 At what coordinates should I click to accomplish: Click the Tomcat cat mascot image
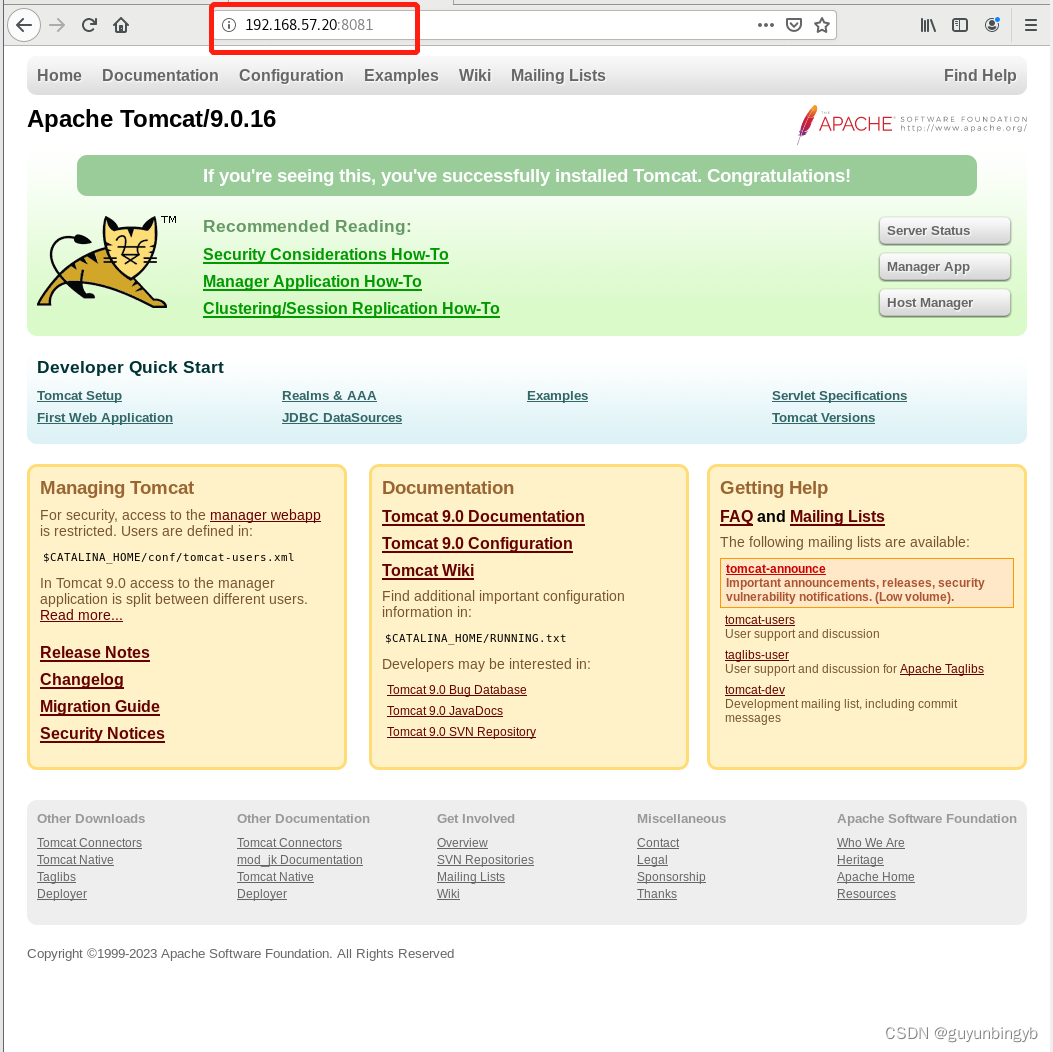tap(105, 261)
